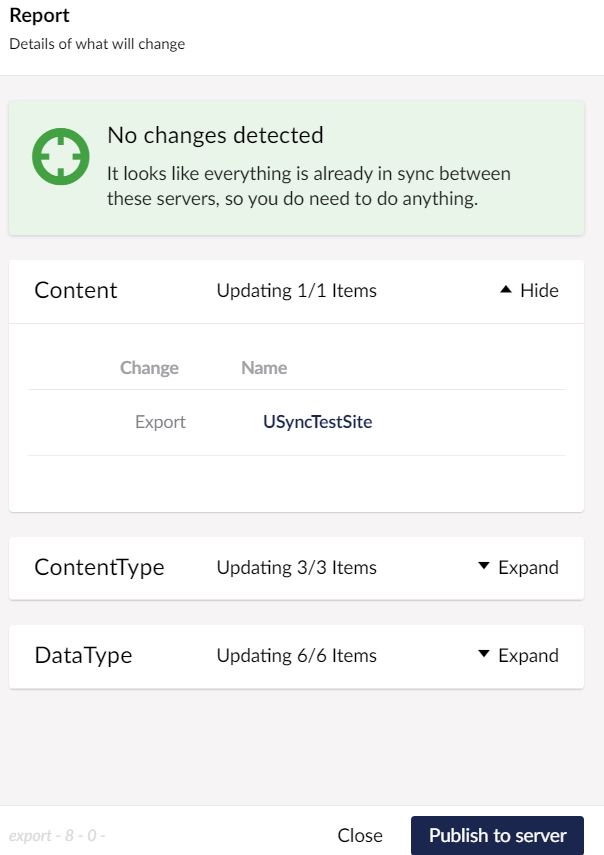Click the up triangle beside Hide
The image size is (604, 855).
(506, 290)
